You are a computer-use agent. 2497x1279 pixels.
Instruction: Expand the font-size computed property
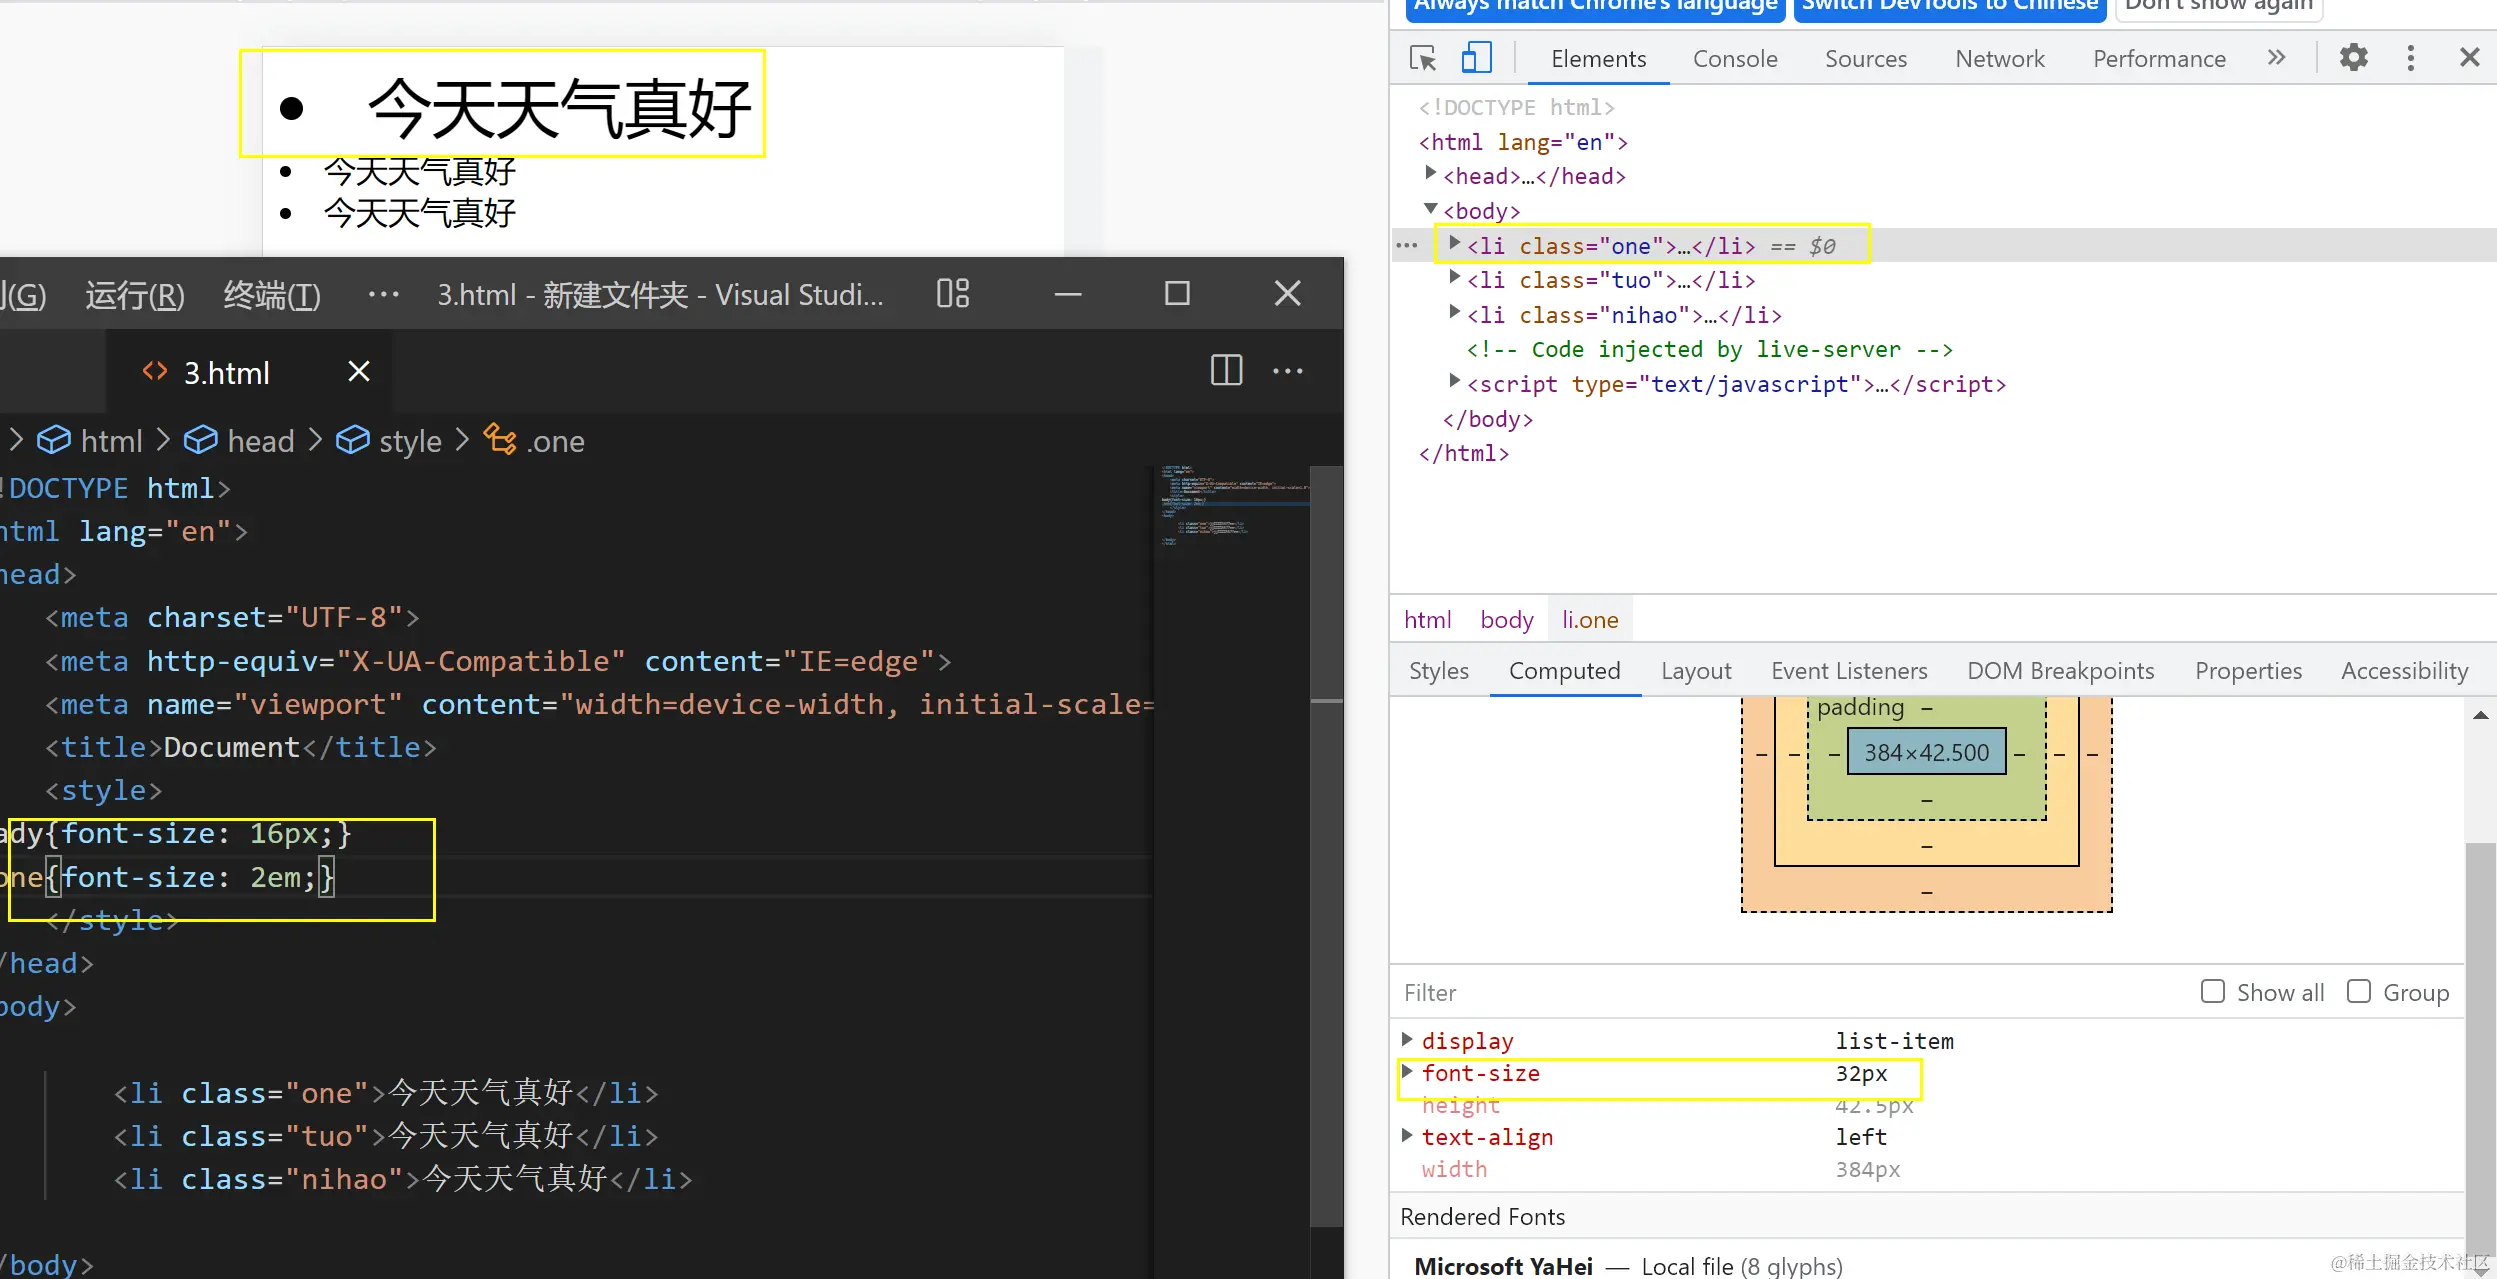coord(1407,1072)
